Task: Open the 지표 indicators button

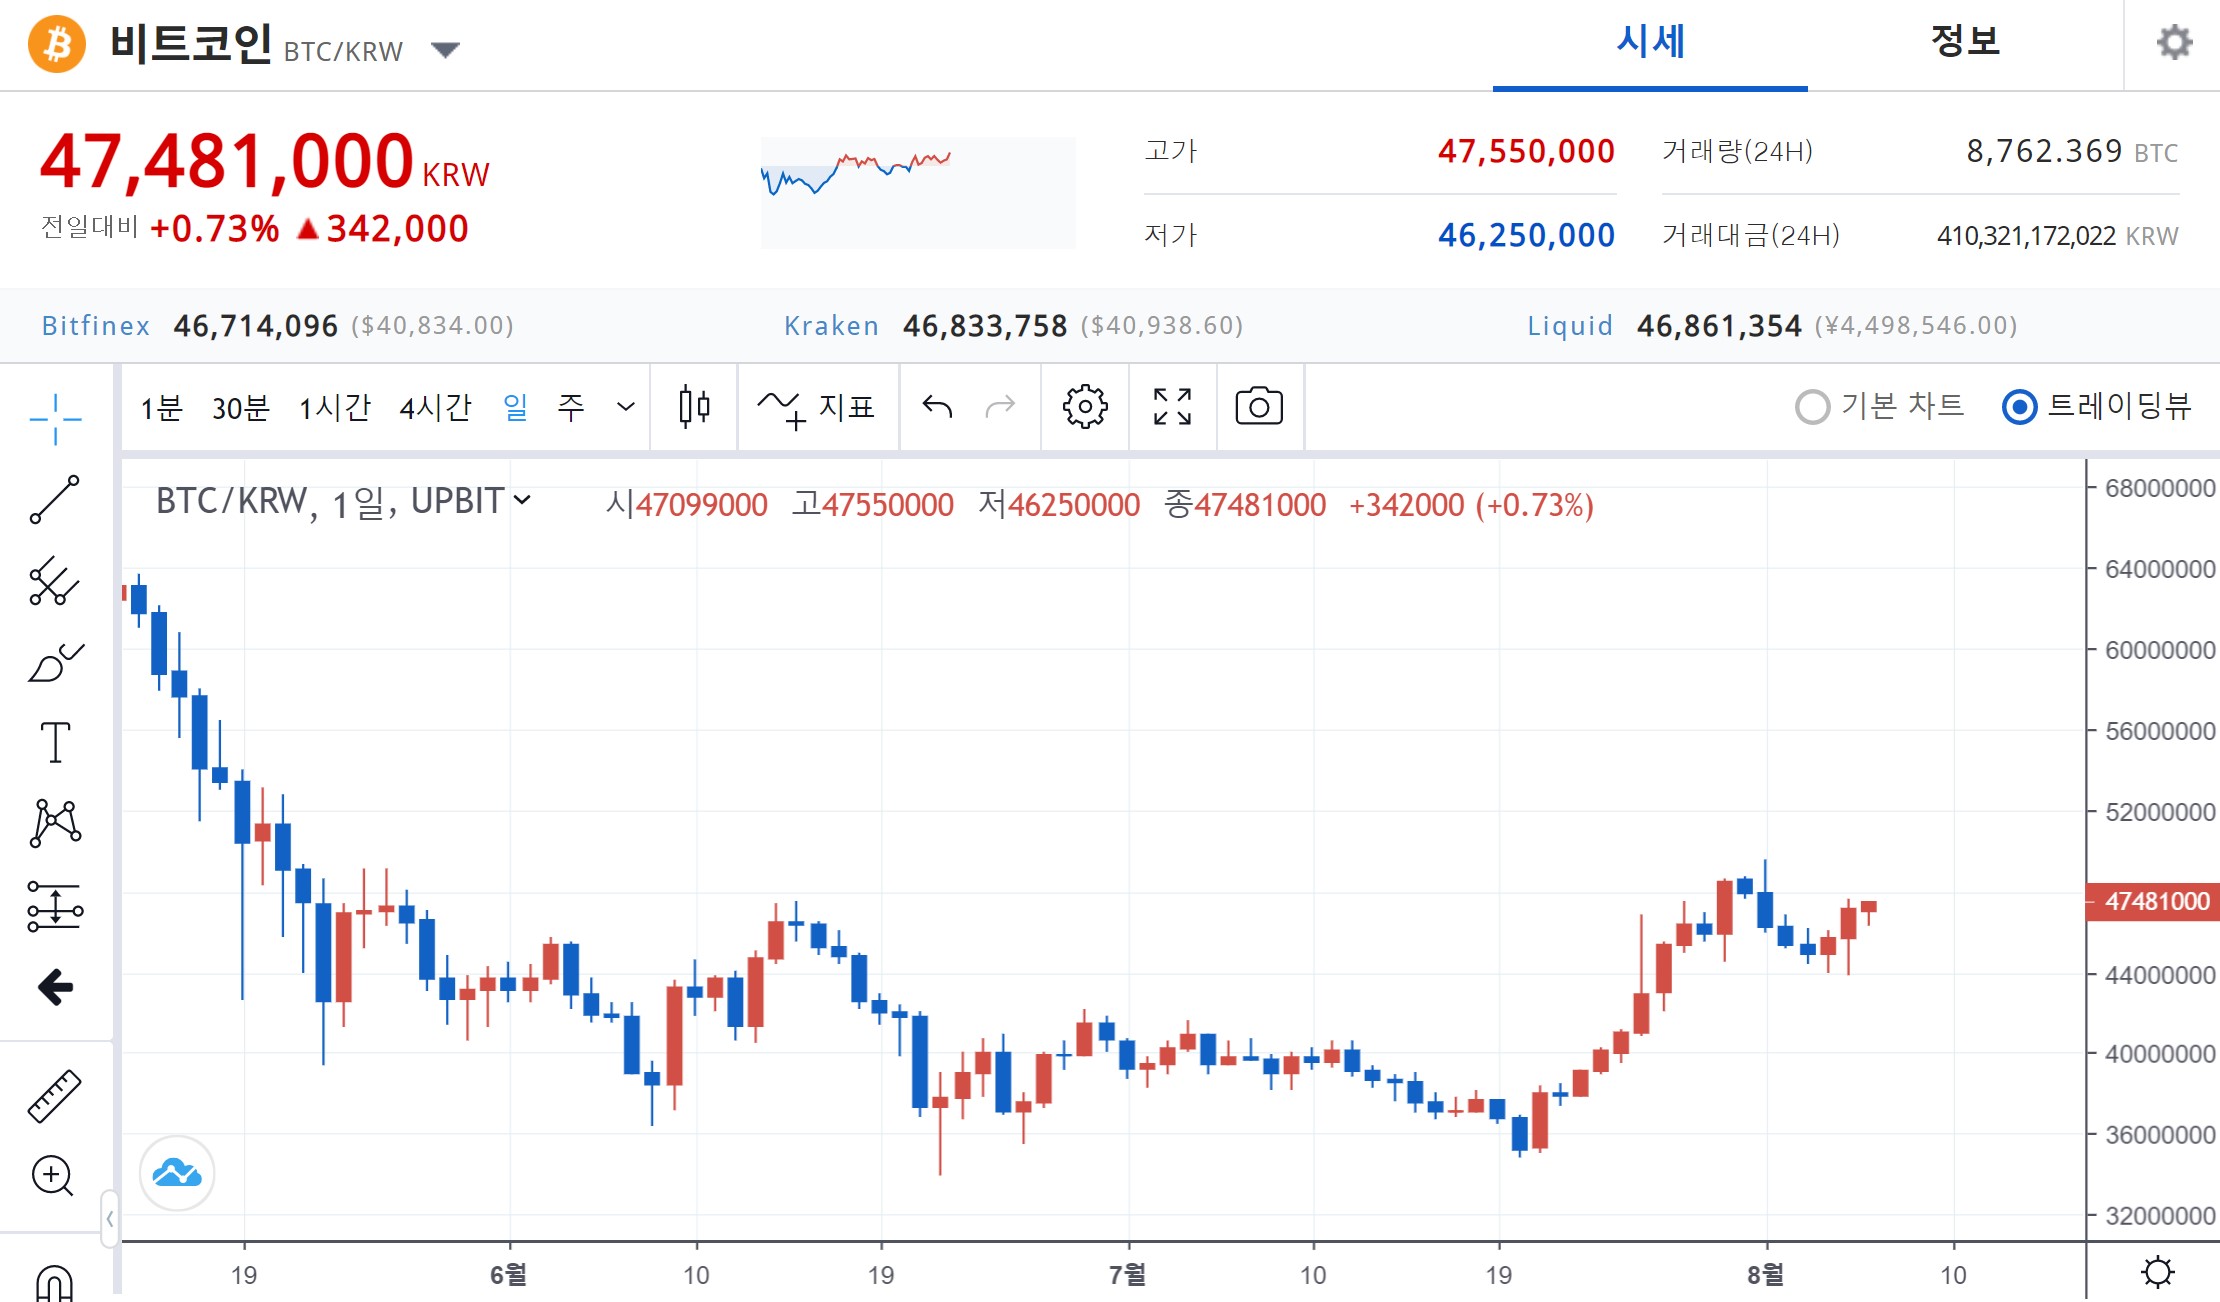Action: point(817,407)
